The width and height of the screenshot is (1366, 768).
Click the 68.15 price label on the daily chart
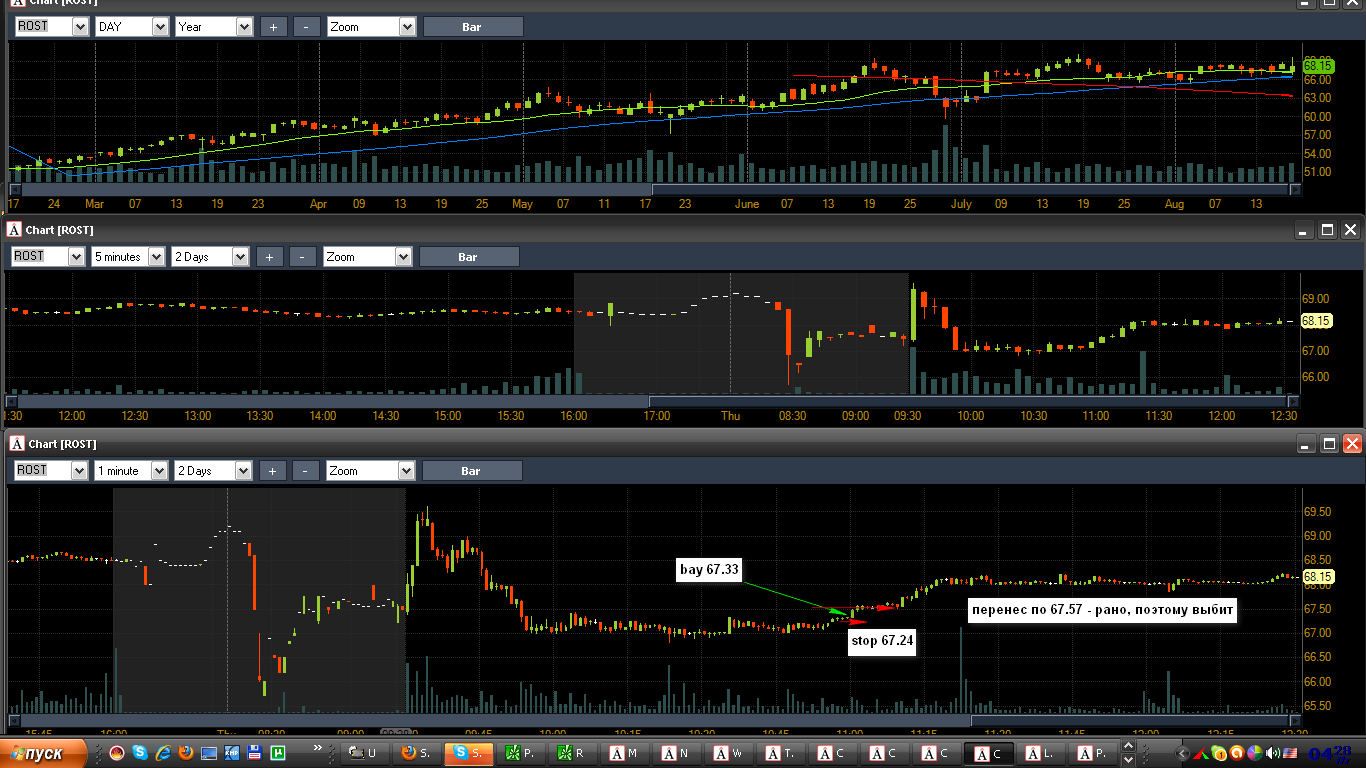pos(1319,65)
